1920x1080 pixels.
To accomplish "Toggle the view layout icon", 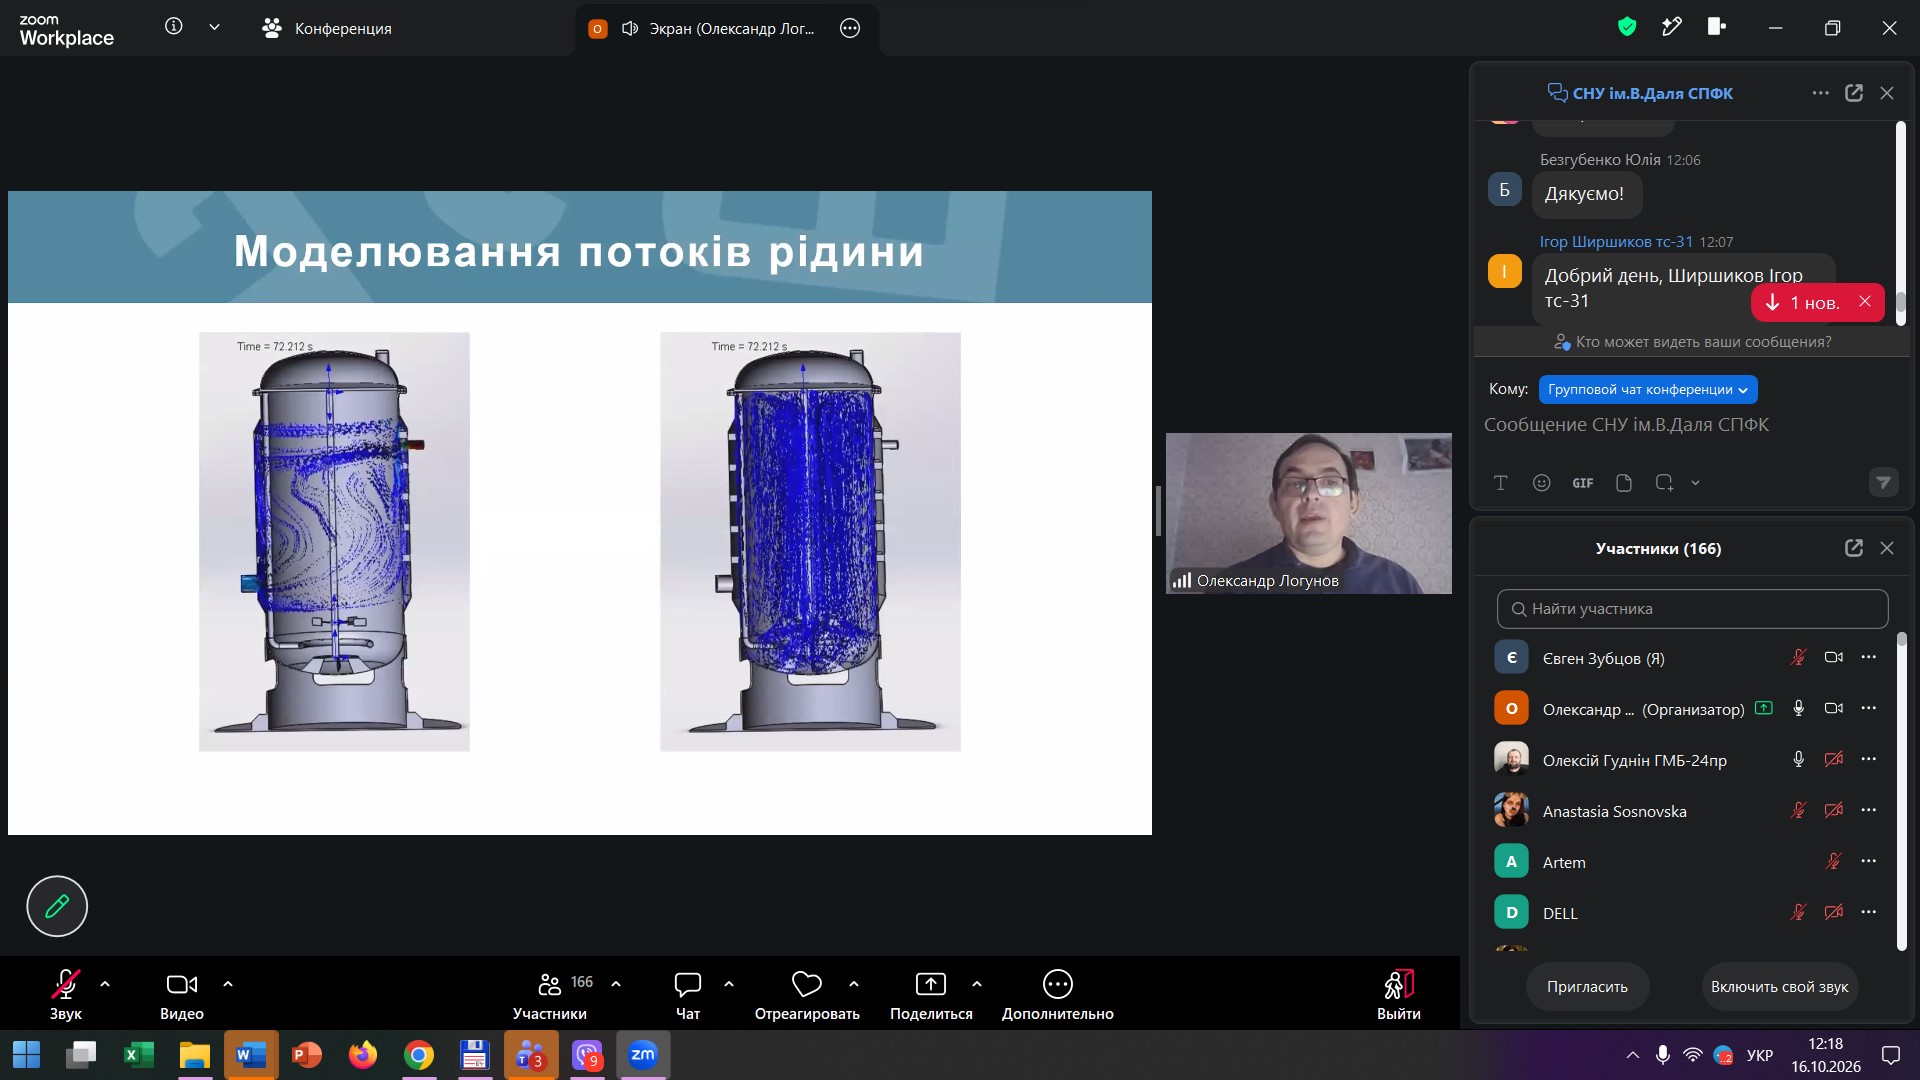I will coord(1717,27).
